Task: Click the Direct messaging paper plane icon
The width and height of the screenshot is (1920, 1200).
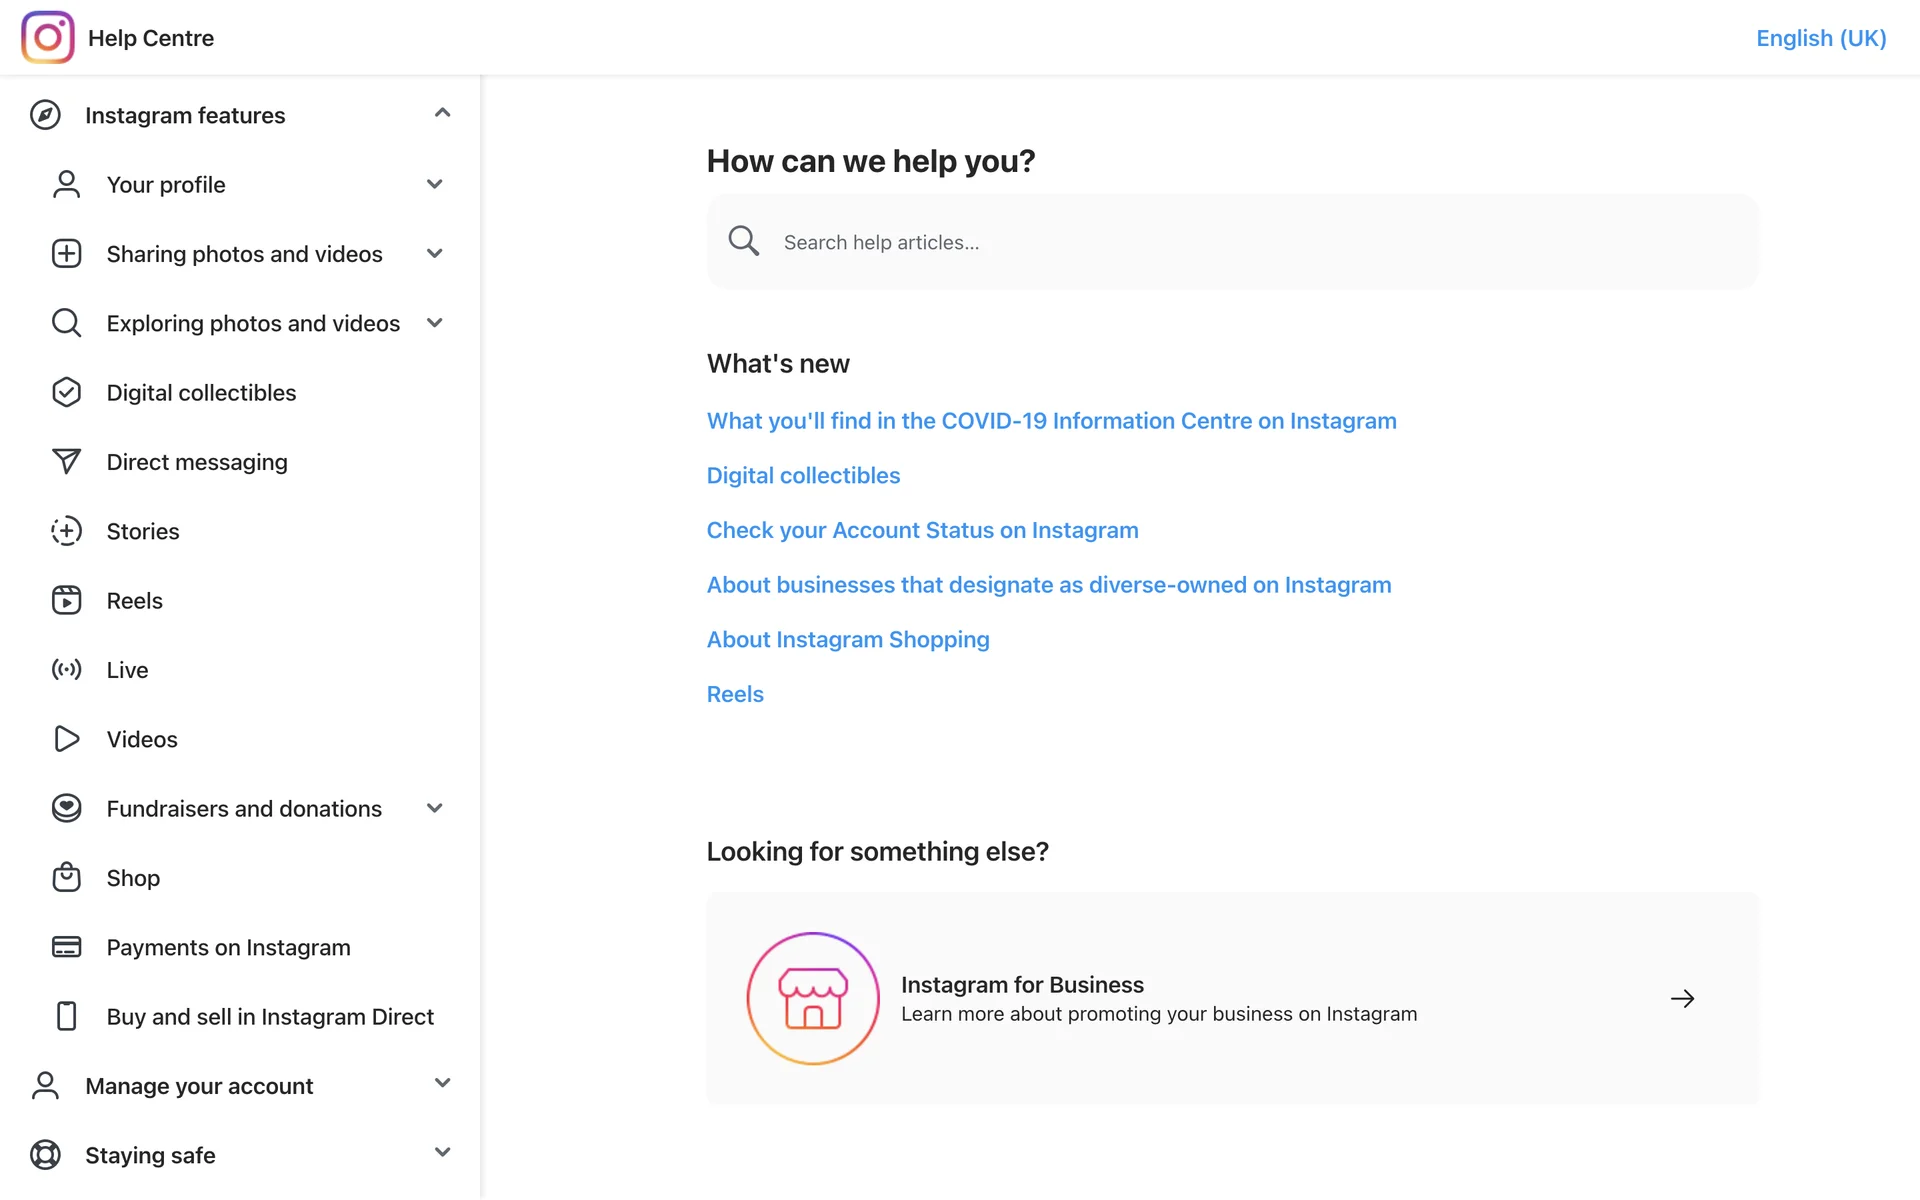Action: point(66,461)
